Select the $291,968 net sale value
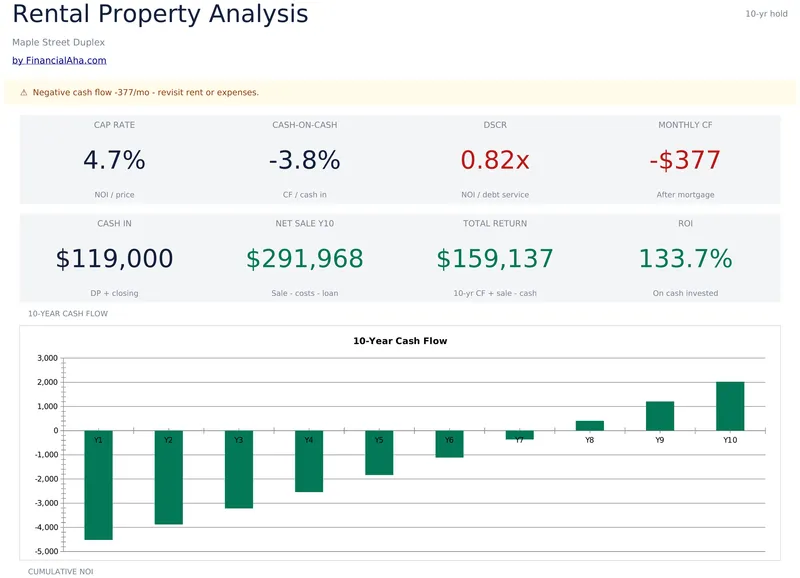Image resolution: width=800 pixels, height=578 pixels. pyautogui.click(x=305, y=258)
